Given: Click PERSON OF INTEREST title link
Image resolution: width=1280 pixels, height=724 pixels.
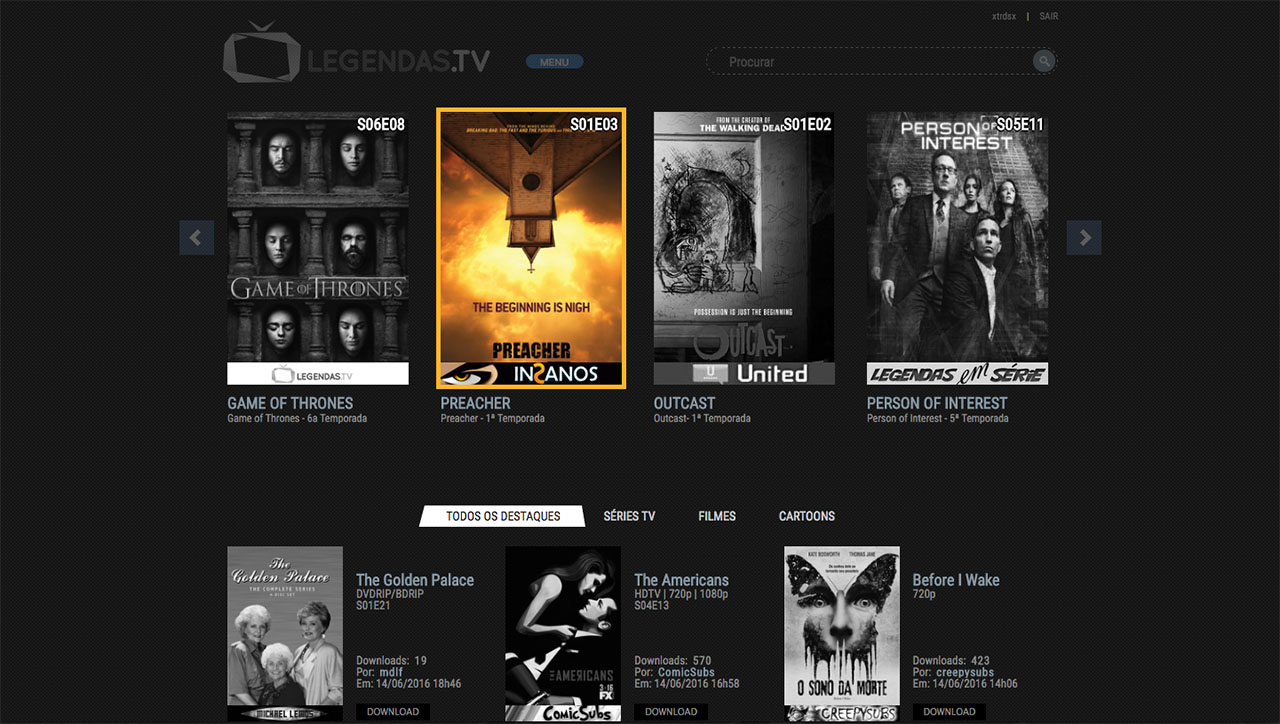Looking at the screenshot, I should coord(937,403).
